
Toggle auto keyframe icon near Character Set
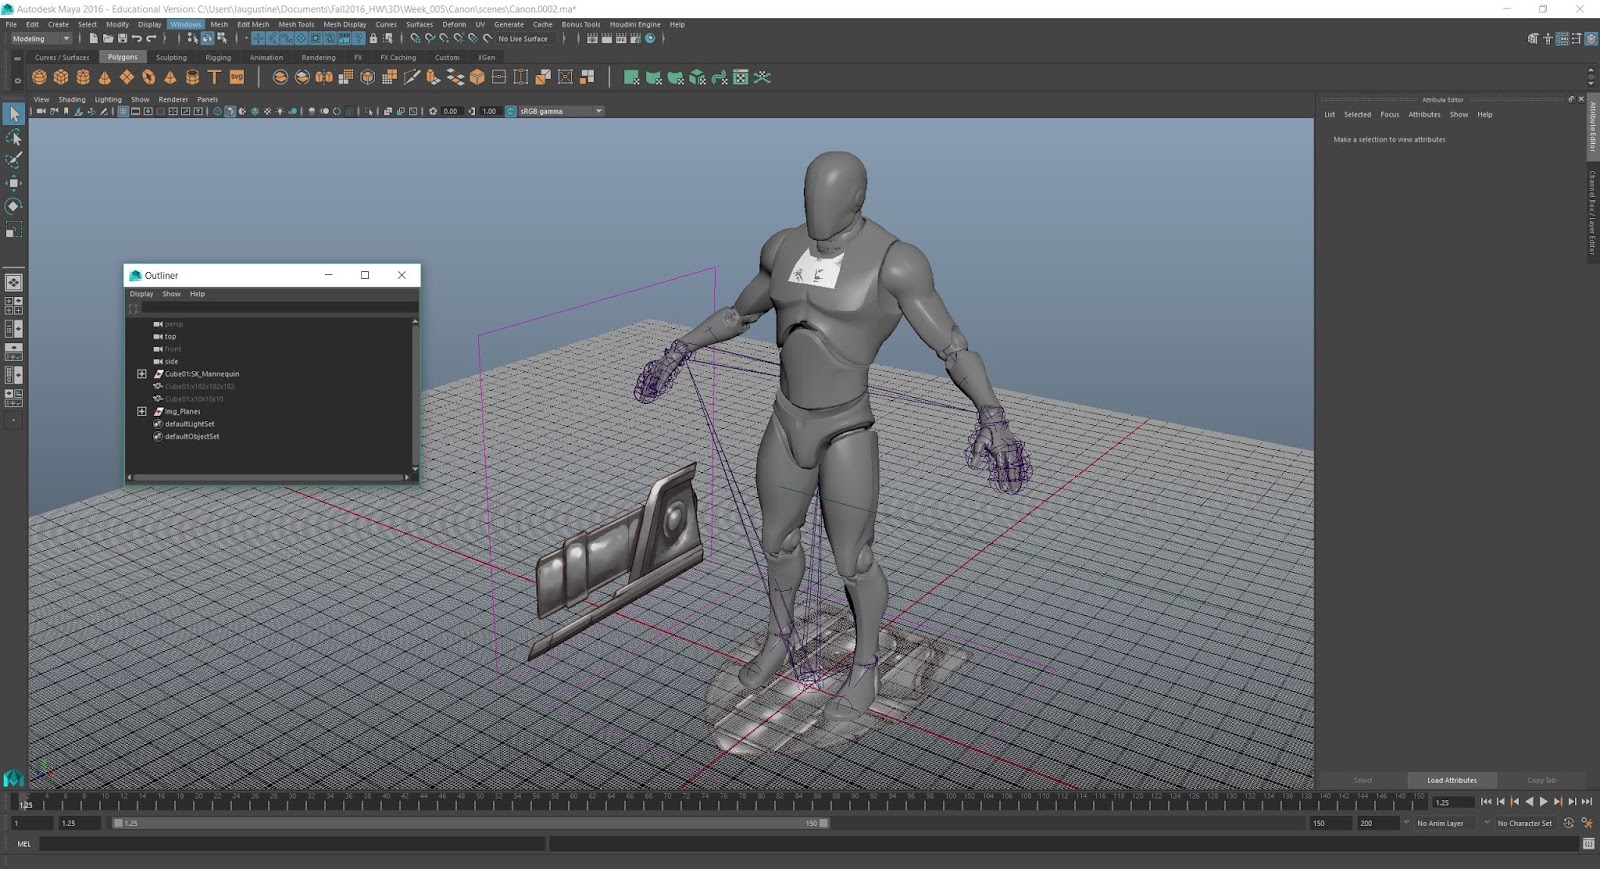(1568, 823)
